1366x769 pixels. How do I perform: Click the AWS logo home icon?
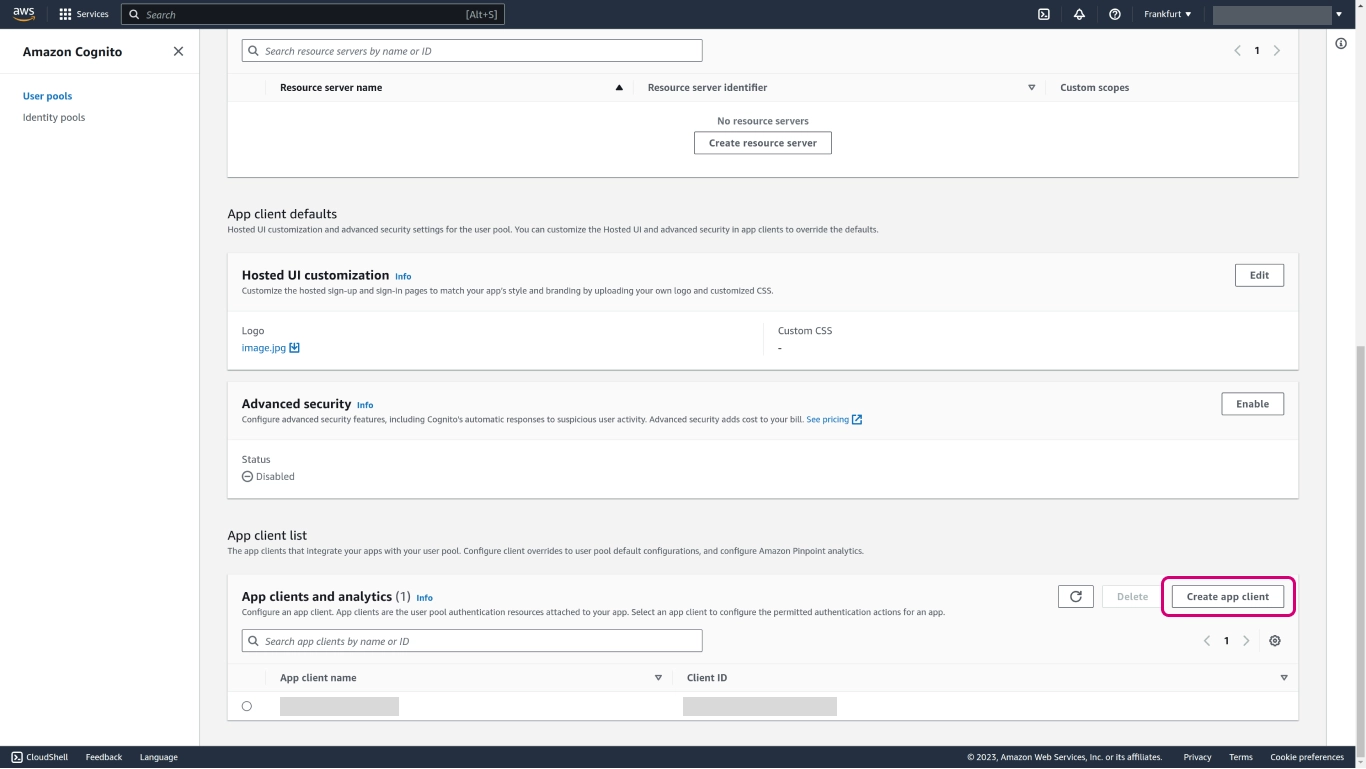(x=24, y=14)
